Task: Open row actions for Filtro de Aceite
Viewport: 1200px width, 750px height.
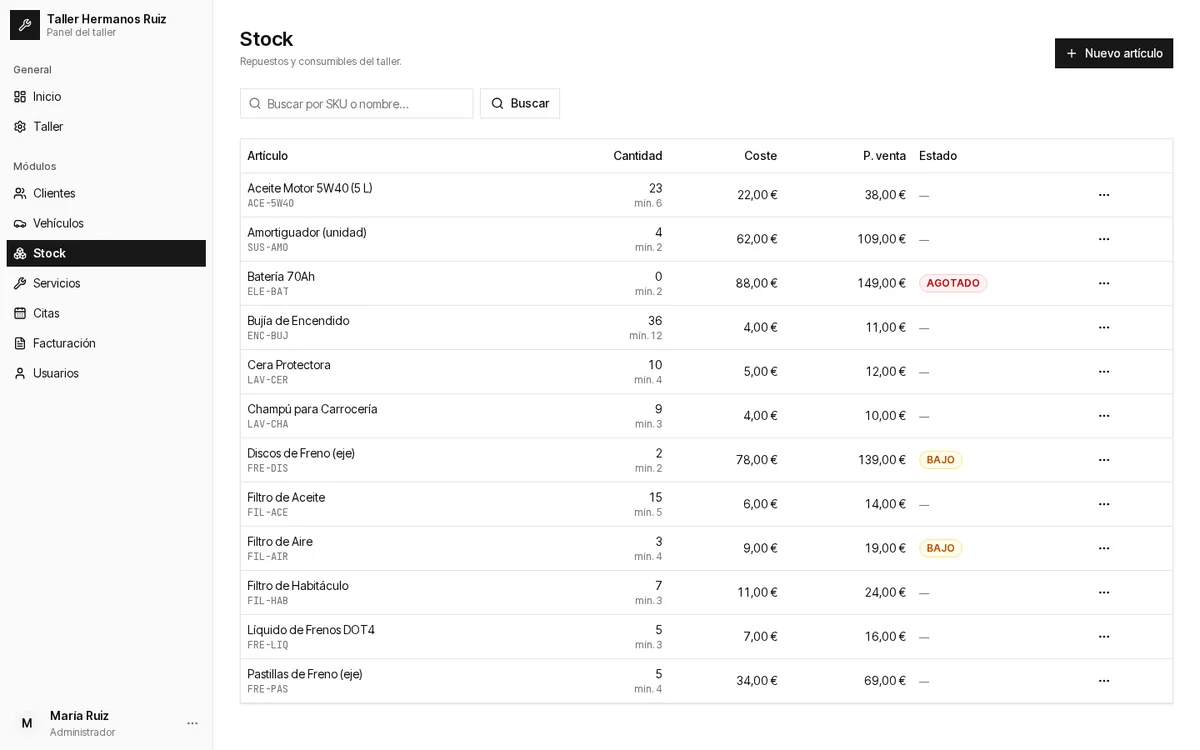Action: pos(1104,504)
